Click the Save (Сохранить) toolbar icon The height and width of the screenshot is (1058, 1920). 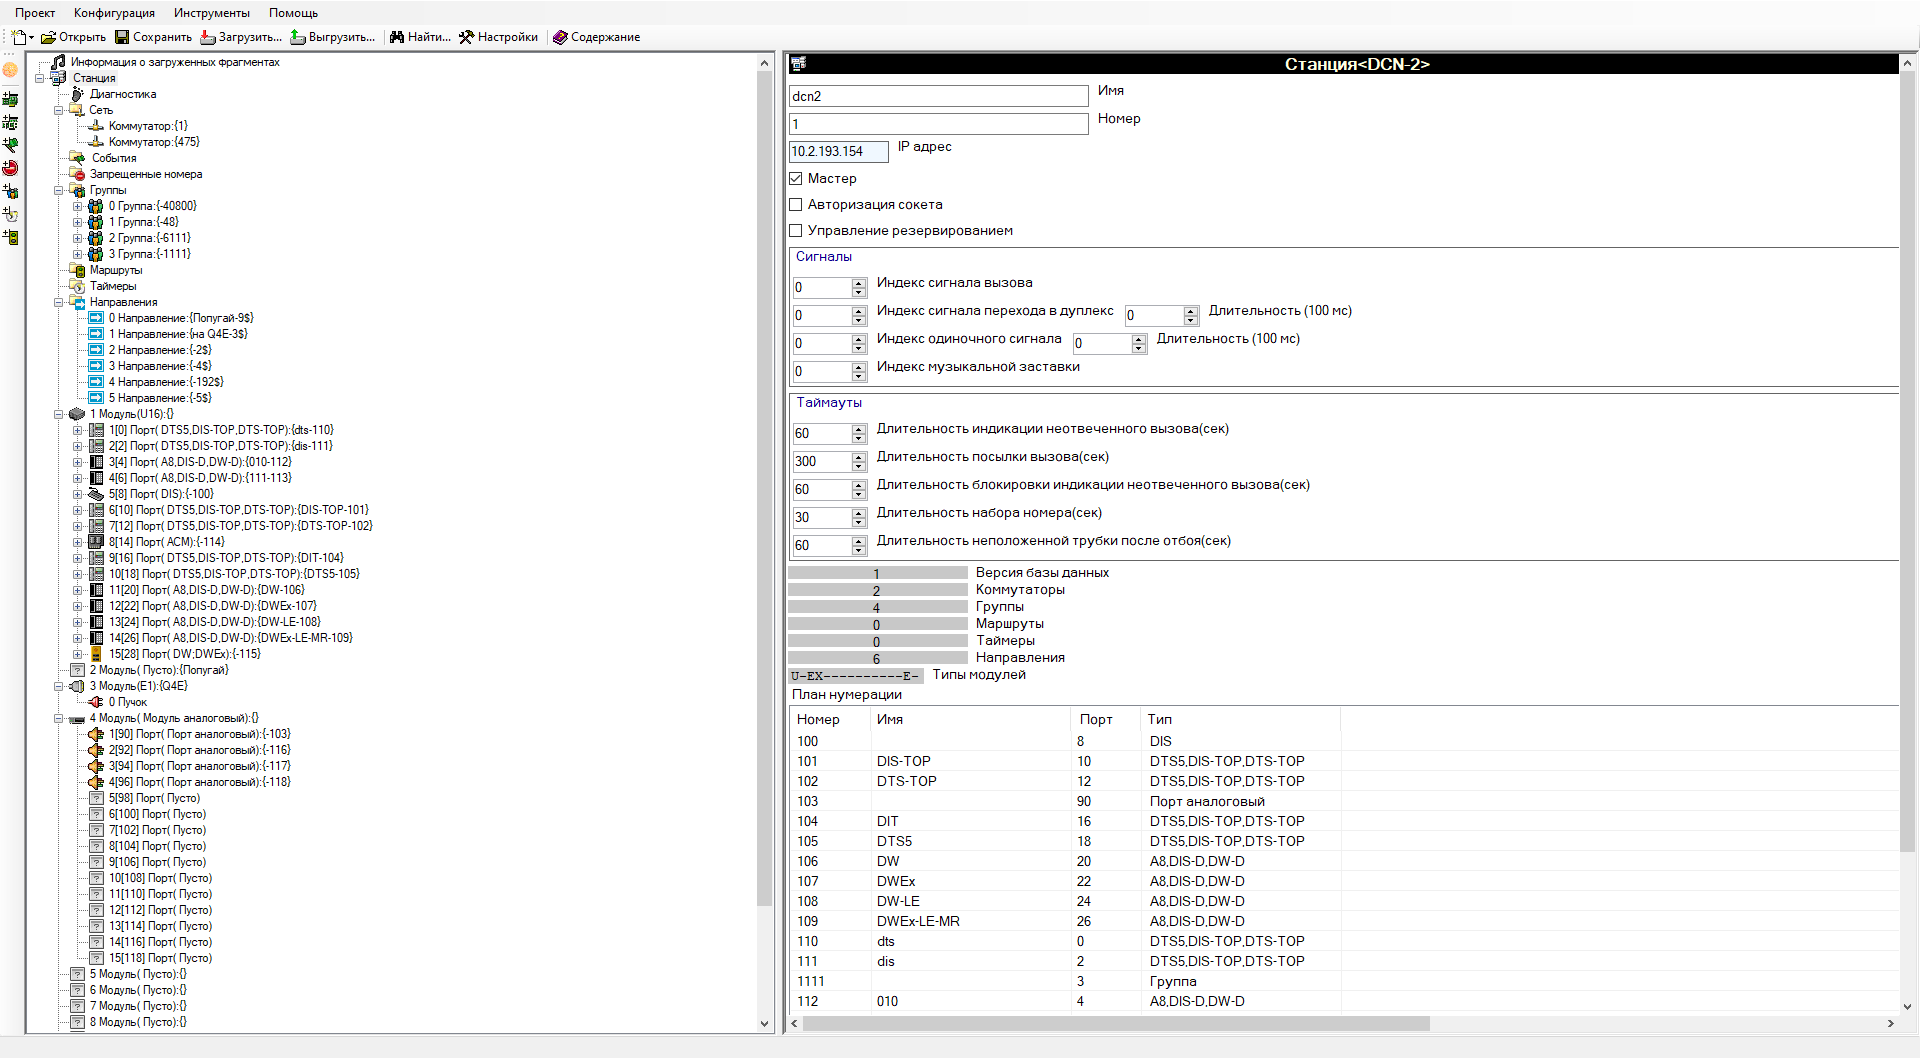point(122,37)
